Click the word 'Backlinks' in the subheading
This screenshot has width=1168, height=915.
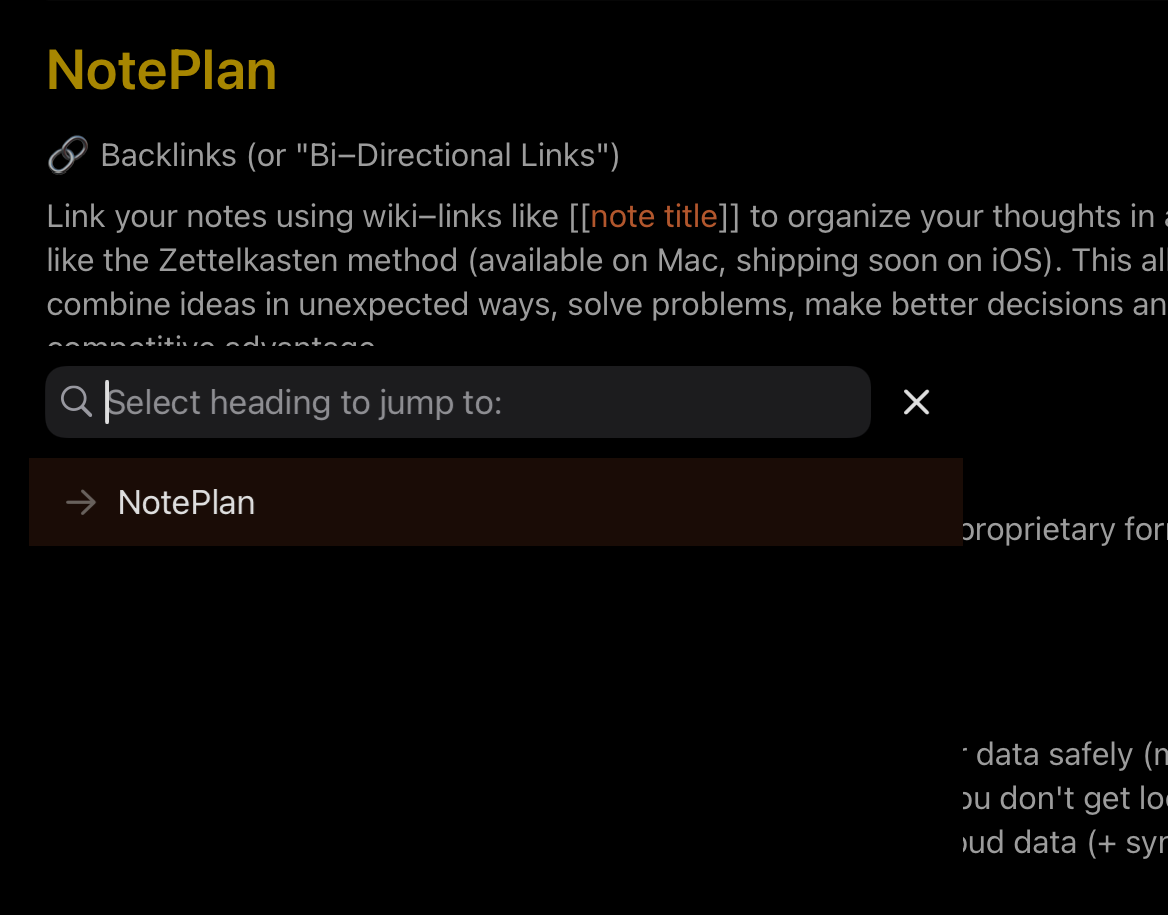(x=168, y=155)
